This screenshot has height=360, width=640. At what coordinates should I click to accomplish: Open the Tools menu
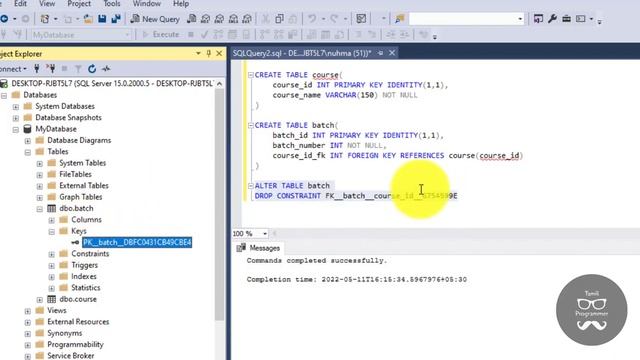111,4
